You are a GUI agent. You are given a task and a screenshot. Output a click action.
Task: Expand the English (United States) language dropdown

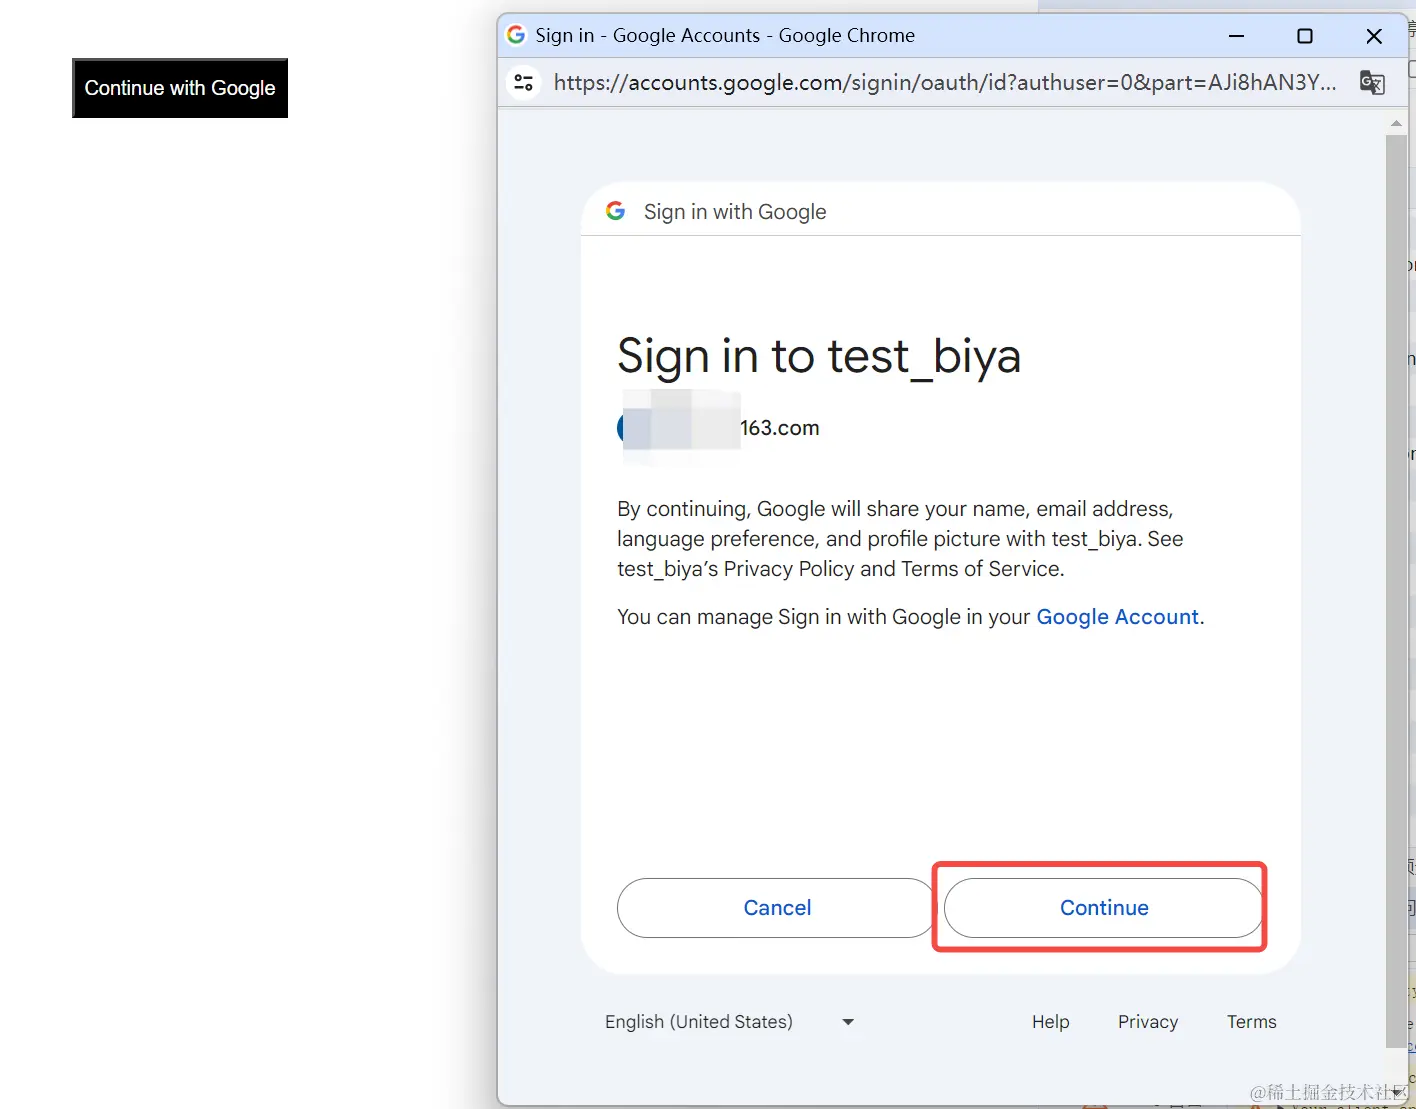pyautogui.click(x=730, y=1022)
